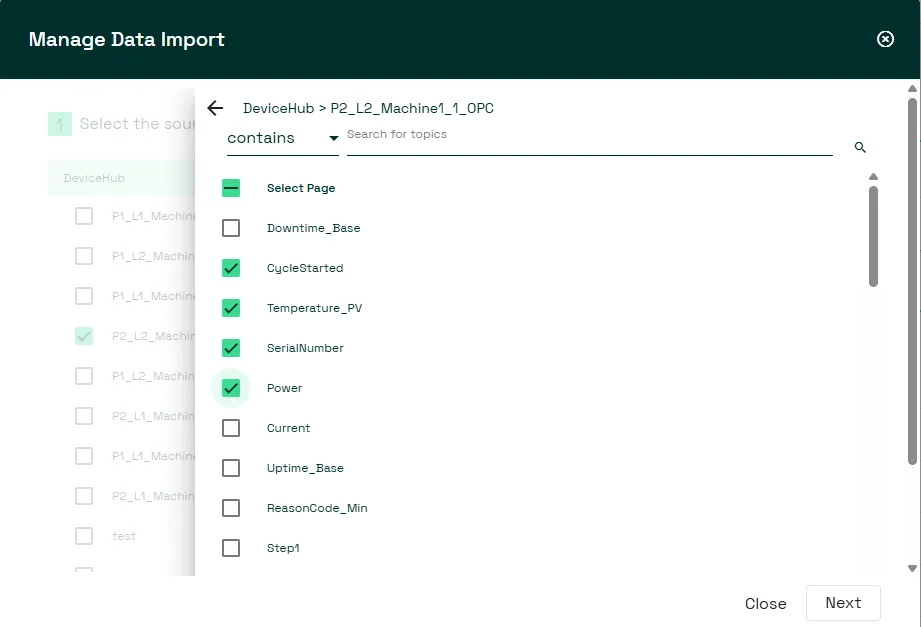Go back using the left arrow icon

click(x=216, y=108)
